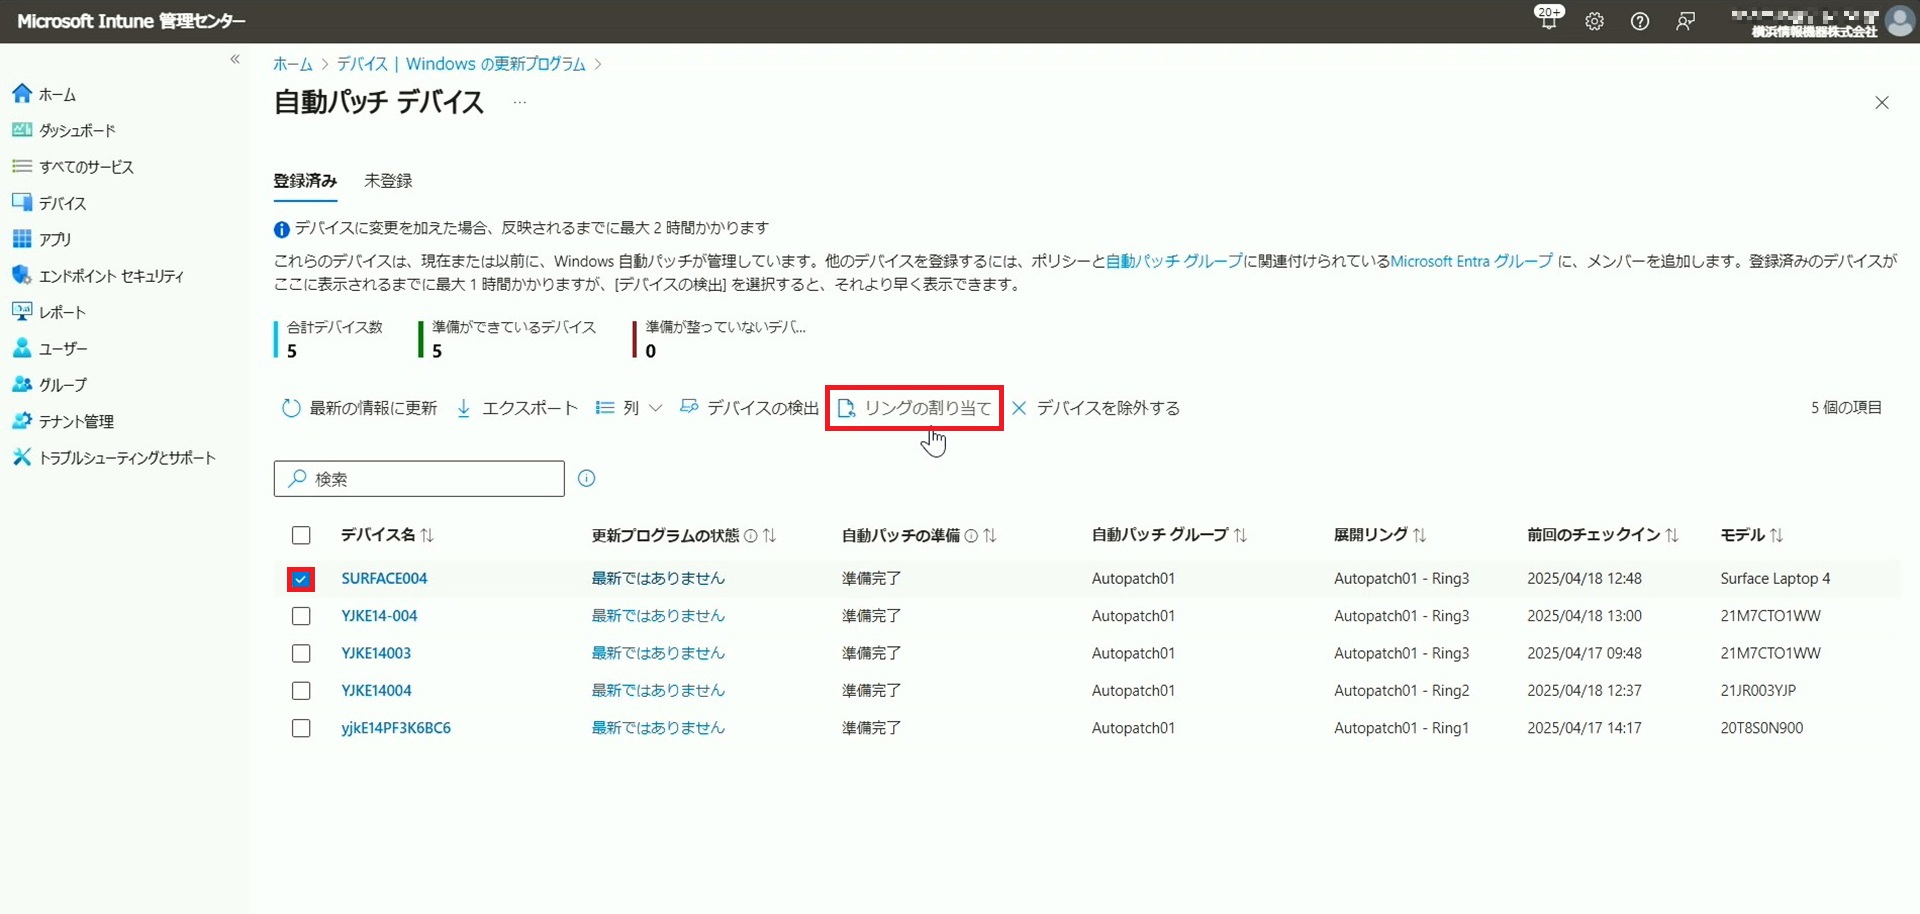
Task: Sort by 展開リング column
Action: (1380, 535)
